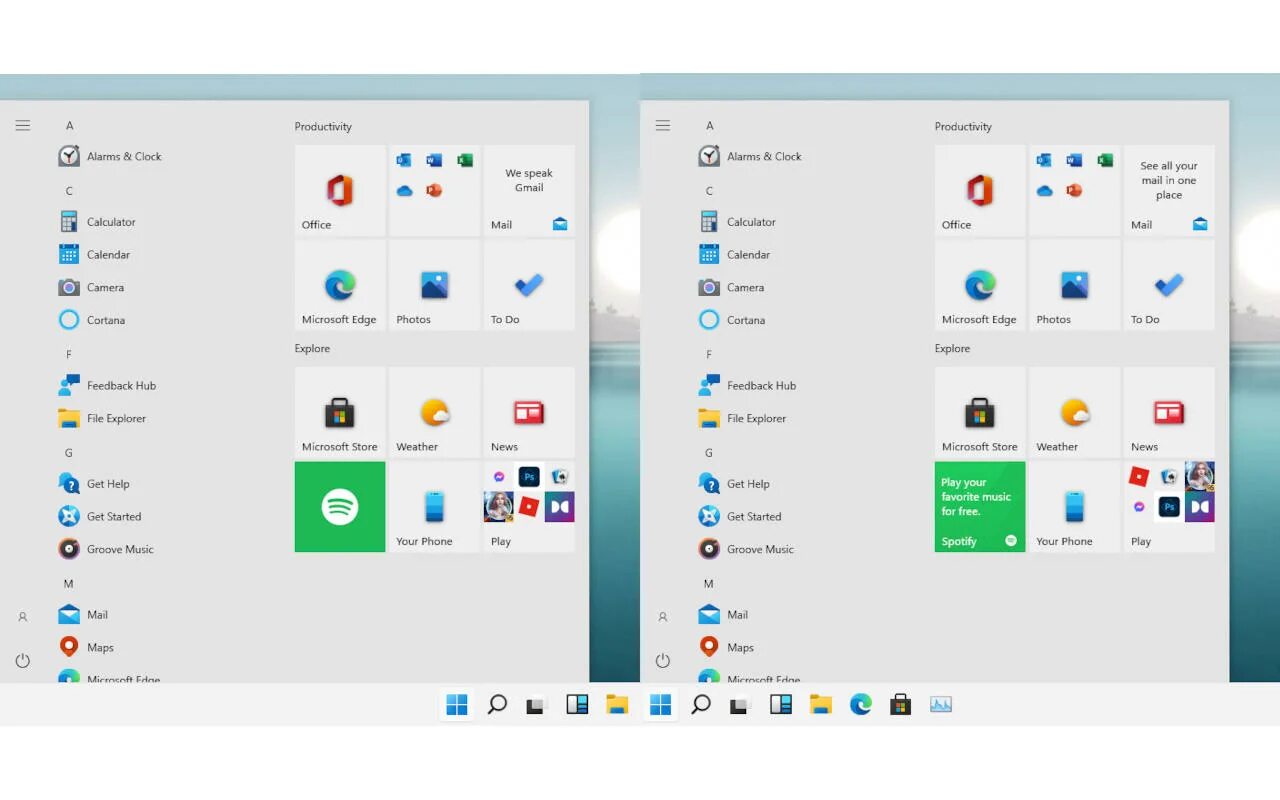Click letter C header in right app list

click(710, 191)
